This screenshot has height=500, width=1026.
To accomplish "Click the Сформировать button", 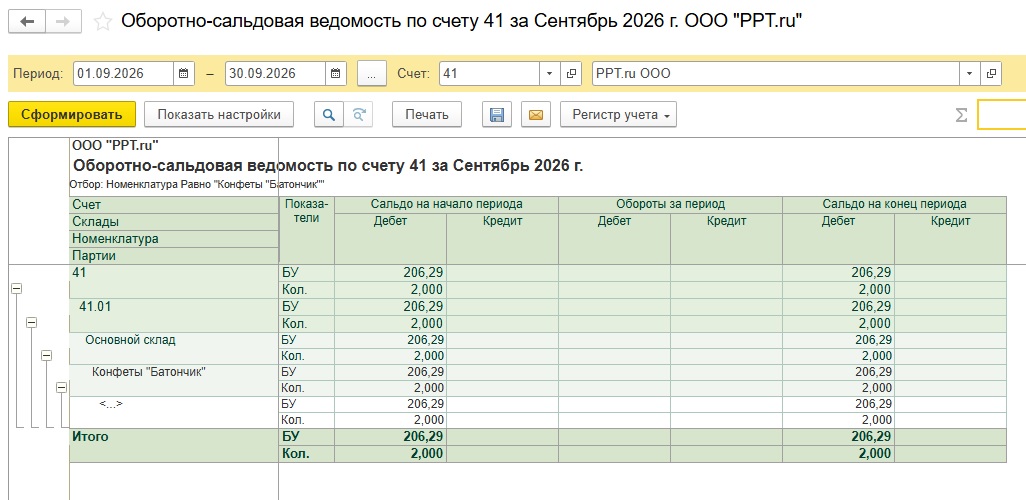I will click(72, 115).
